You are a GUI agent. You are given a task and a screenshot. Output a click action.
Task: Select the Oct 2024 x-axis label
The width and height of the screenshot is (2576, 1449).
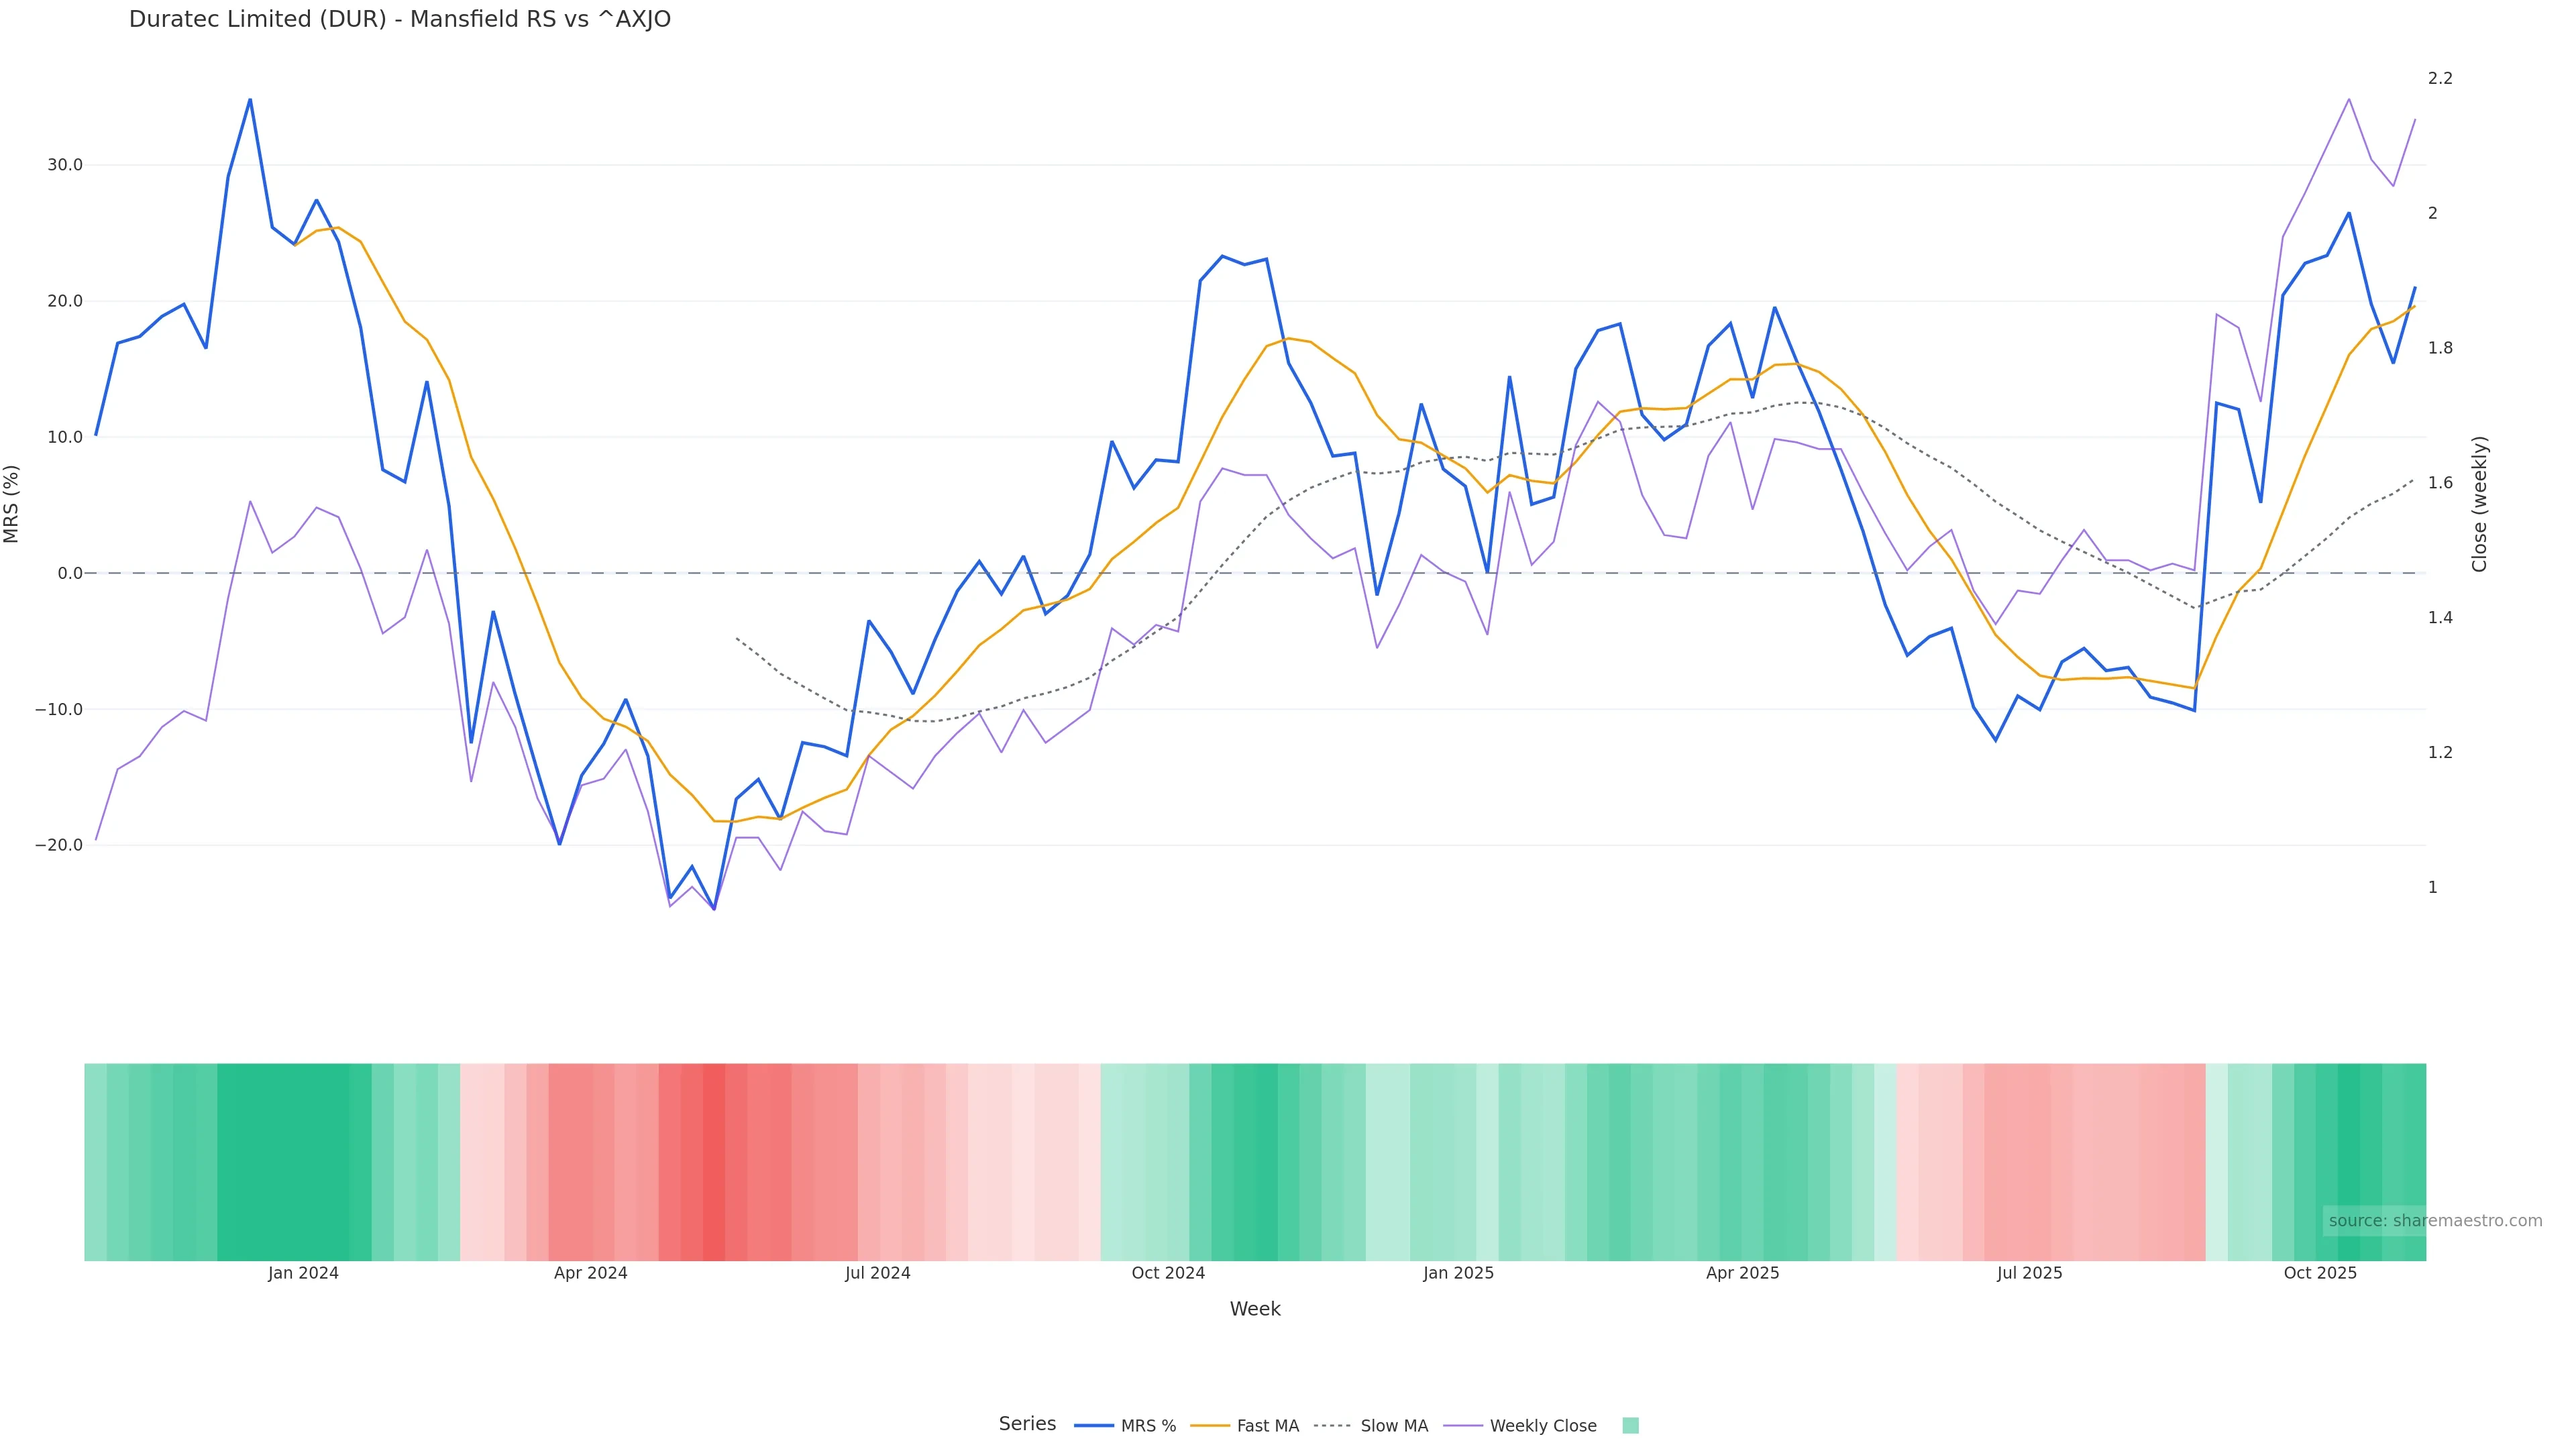1168,1273
